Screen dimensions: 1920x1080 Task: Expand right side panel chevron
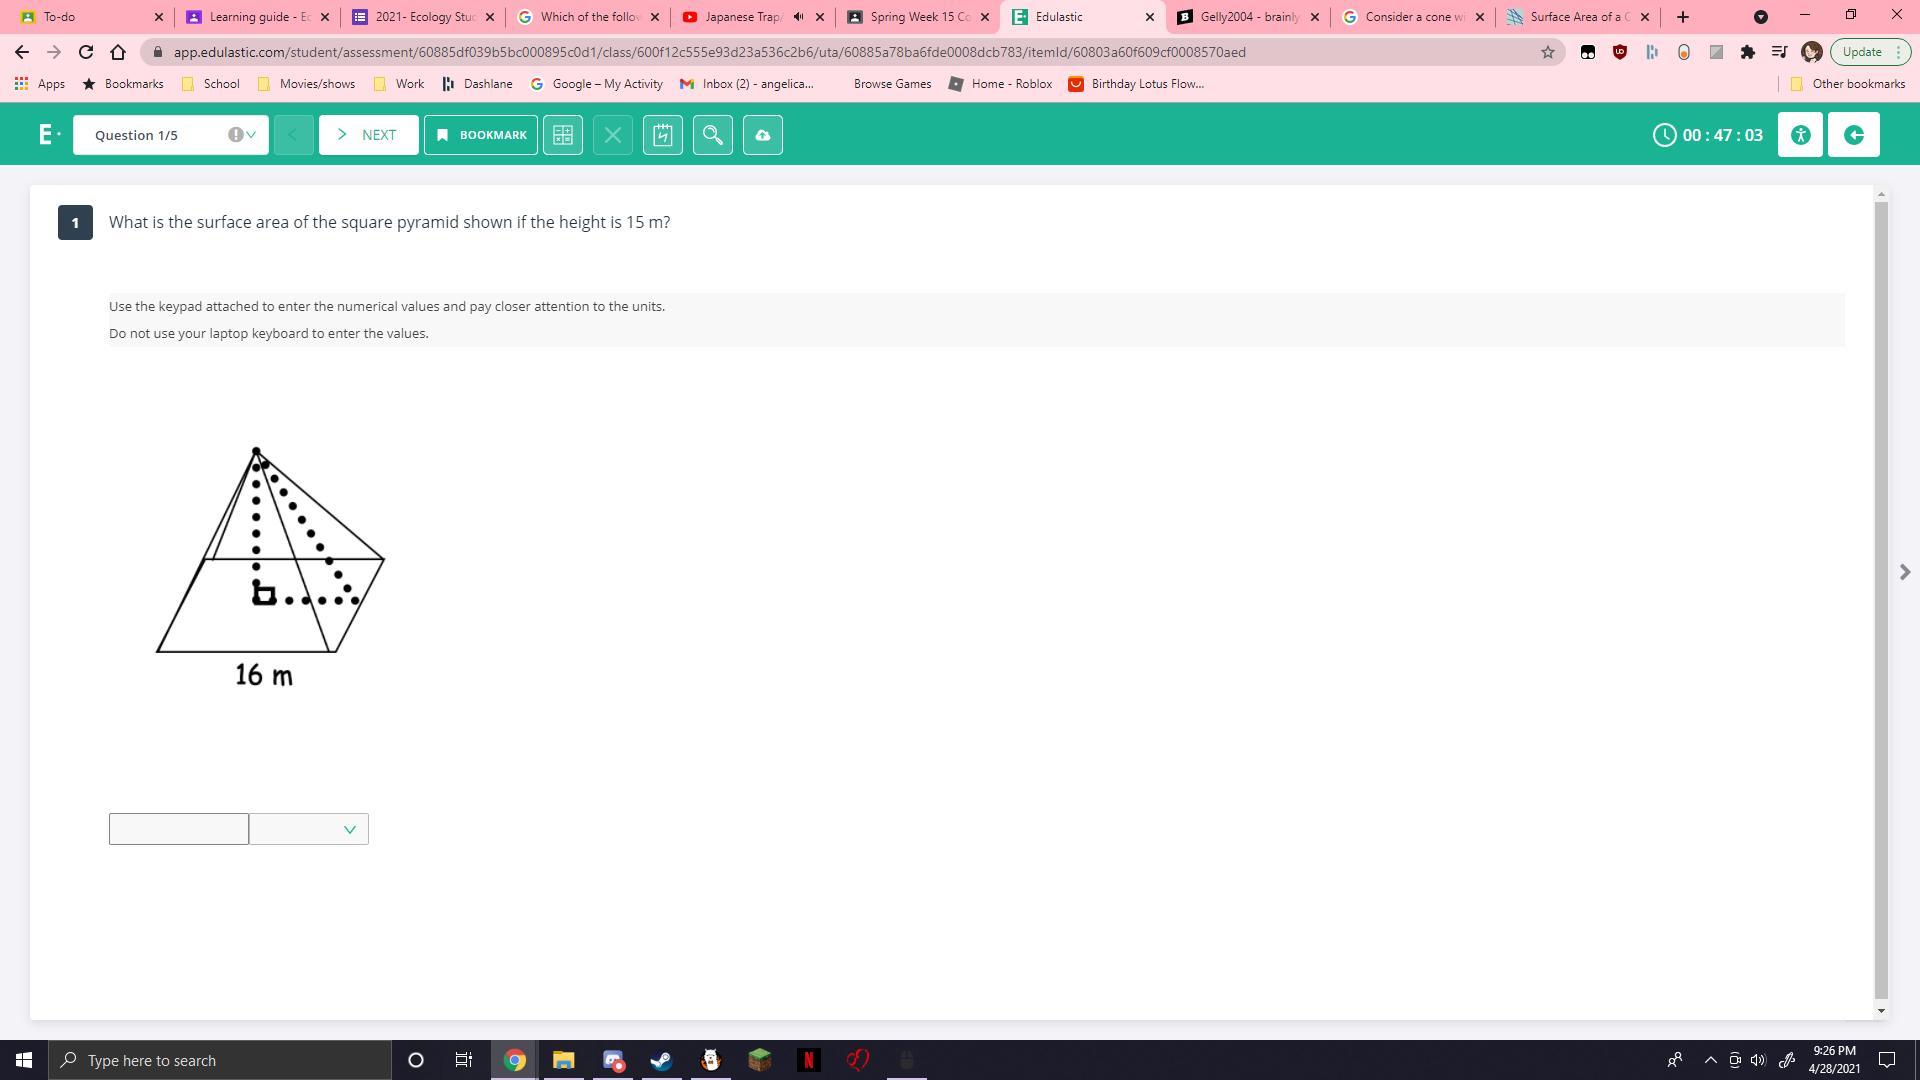(x=1904, y=572)
